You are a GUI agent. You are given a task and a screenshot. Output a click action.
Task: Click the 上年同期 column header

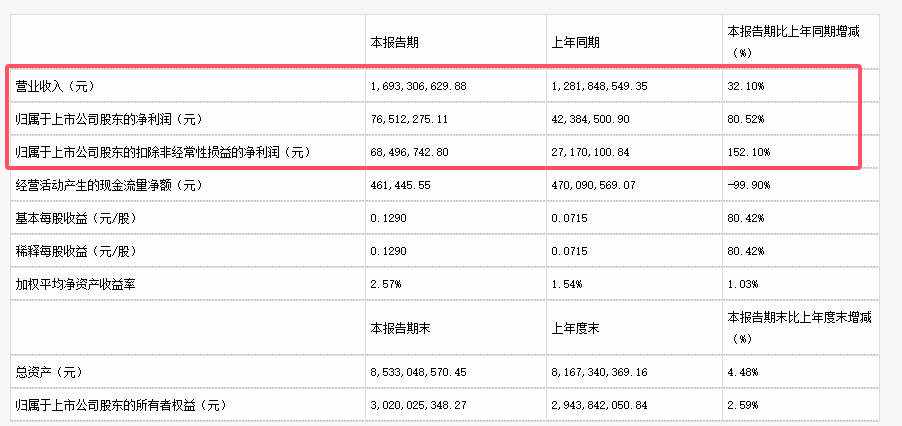[x=573, y=43]
